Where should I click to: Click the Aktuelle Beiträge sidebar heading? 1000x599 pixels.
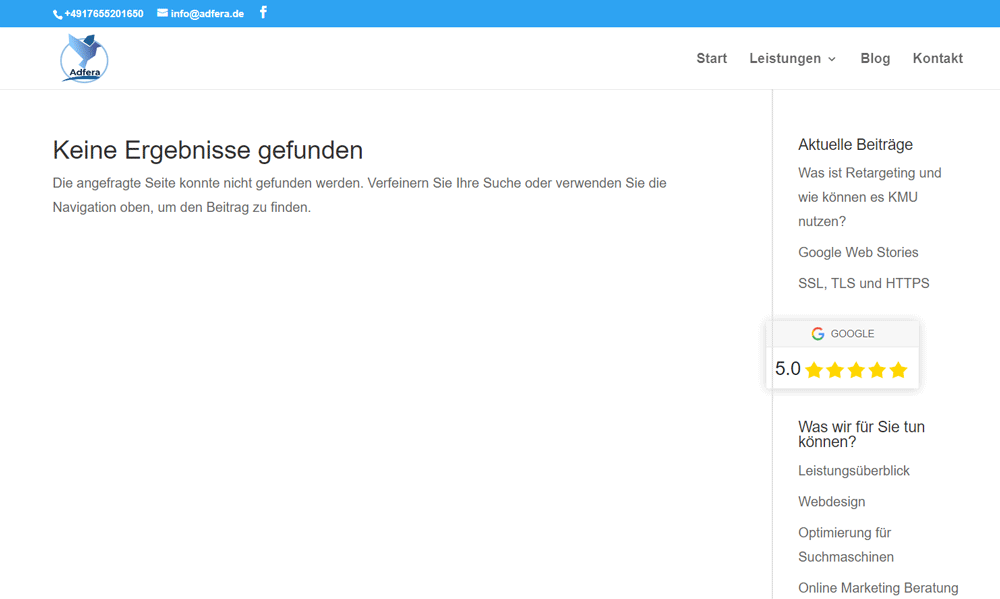coord(855,145)
